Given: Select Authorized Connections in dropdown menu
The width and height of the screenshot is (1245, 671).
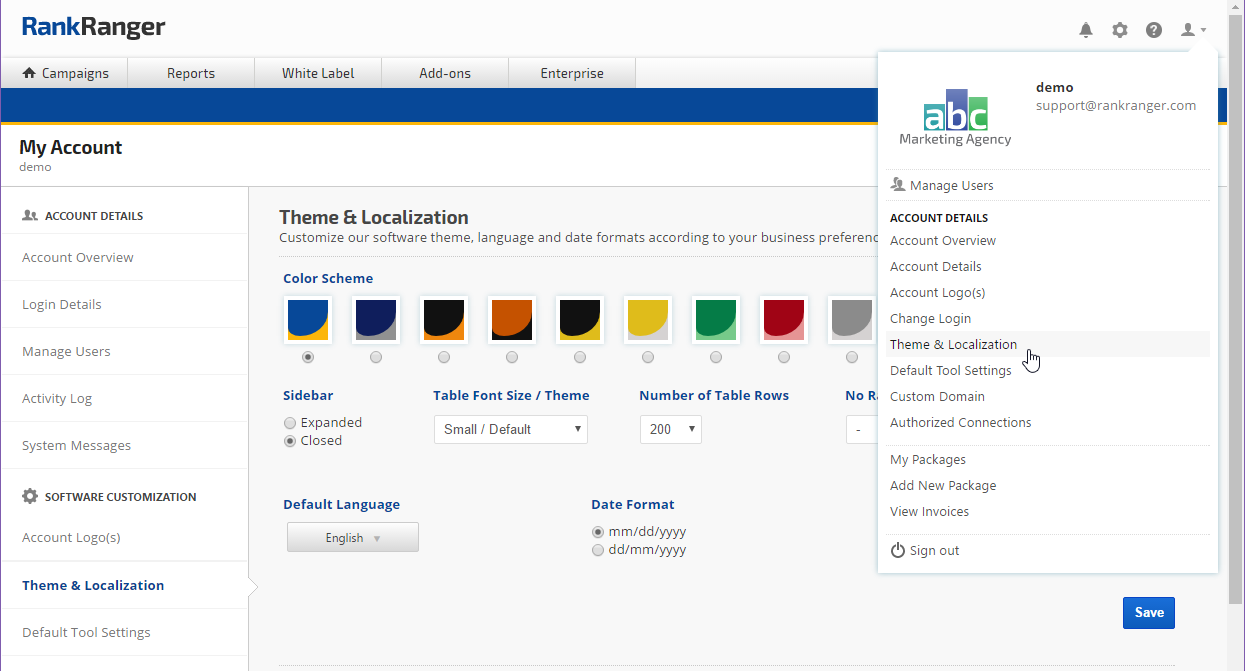Looking at the screenshot, I should 961,422.
